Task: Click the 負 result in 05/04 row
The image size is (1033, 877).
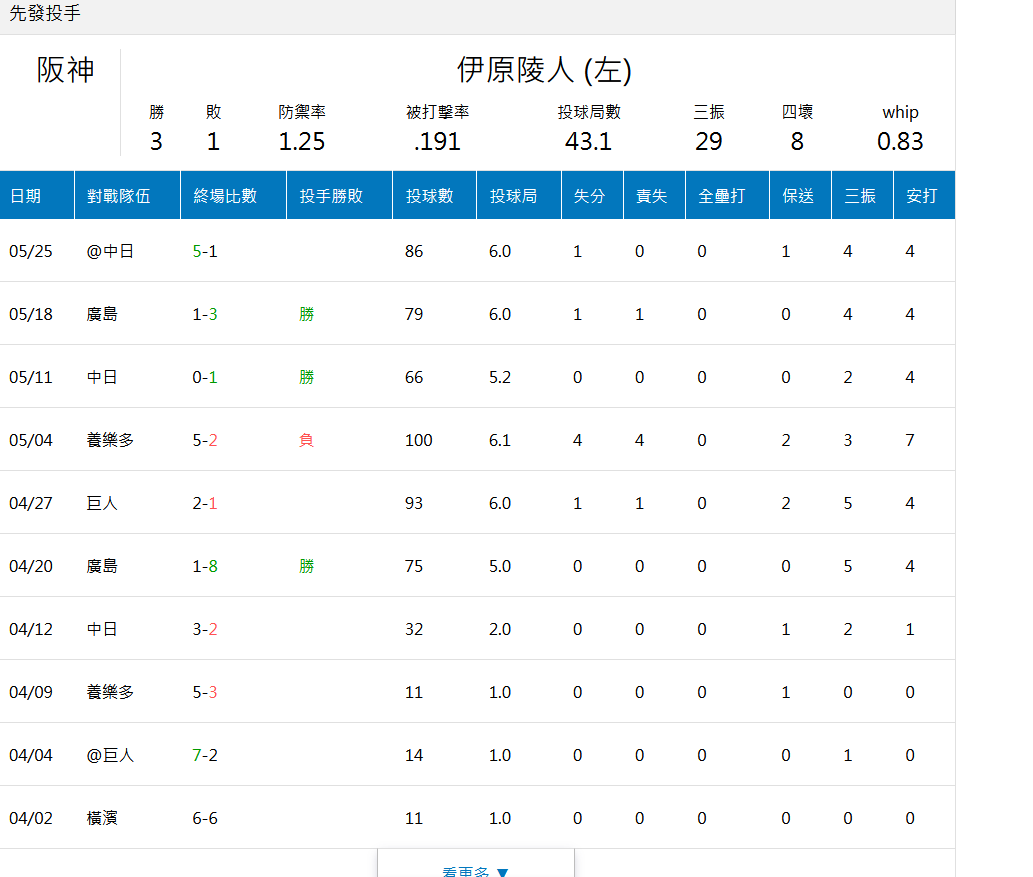Action: click(x=306, y=440)
